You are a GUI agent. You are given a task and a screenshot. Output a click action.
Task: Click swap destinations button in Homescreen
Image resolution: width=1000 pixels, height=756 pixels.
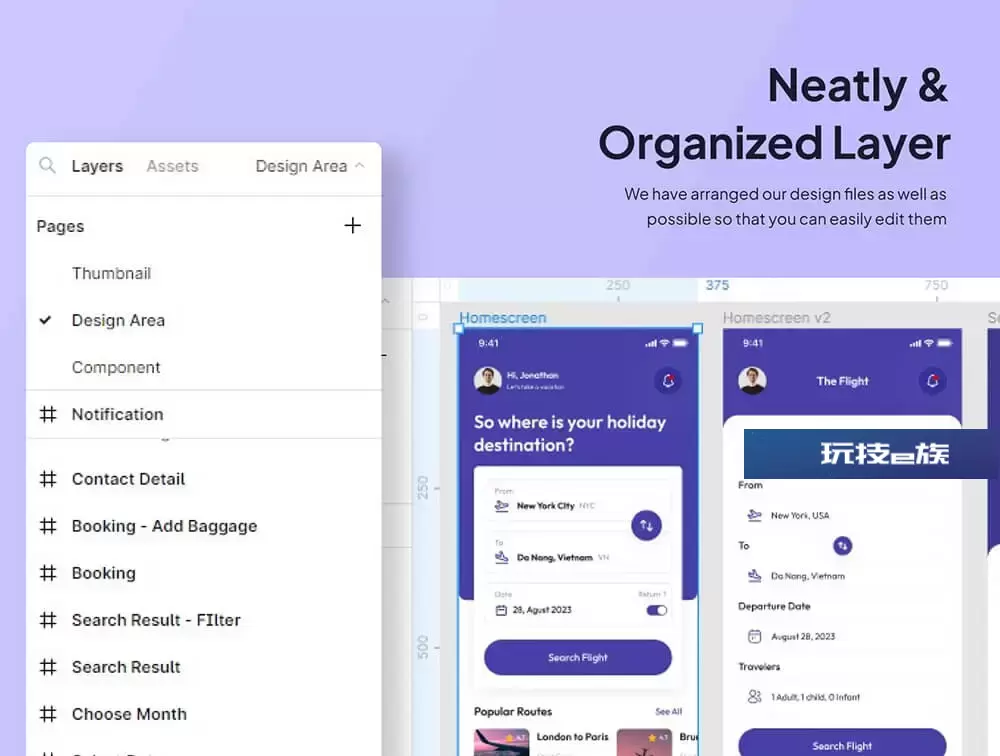[646, 526]
